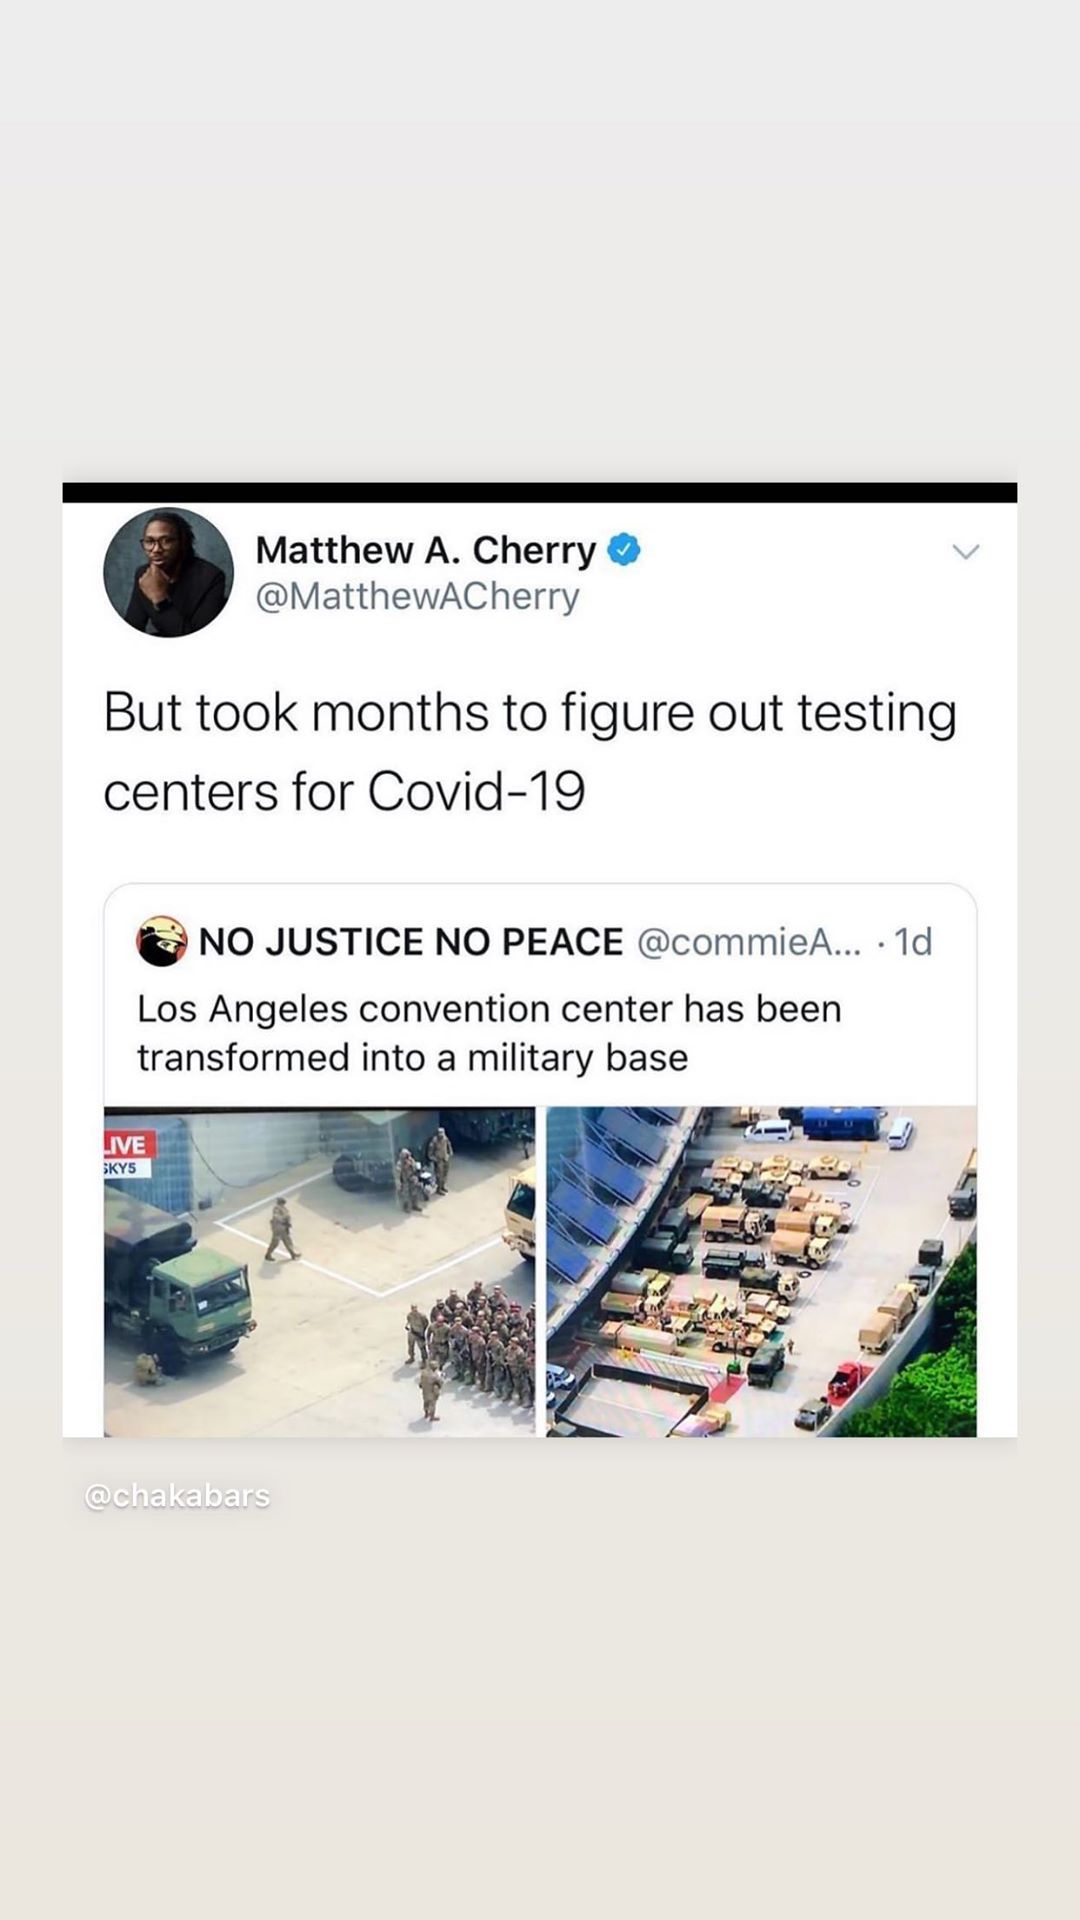This screenshot has height=1920, width=1080.
Task: Click the black bar above the tweet
Action: [x=540, y=492]
